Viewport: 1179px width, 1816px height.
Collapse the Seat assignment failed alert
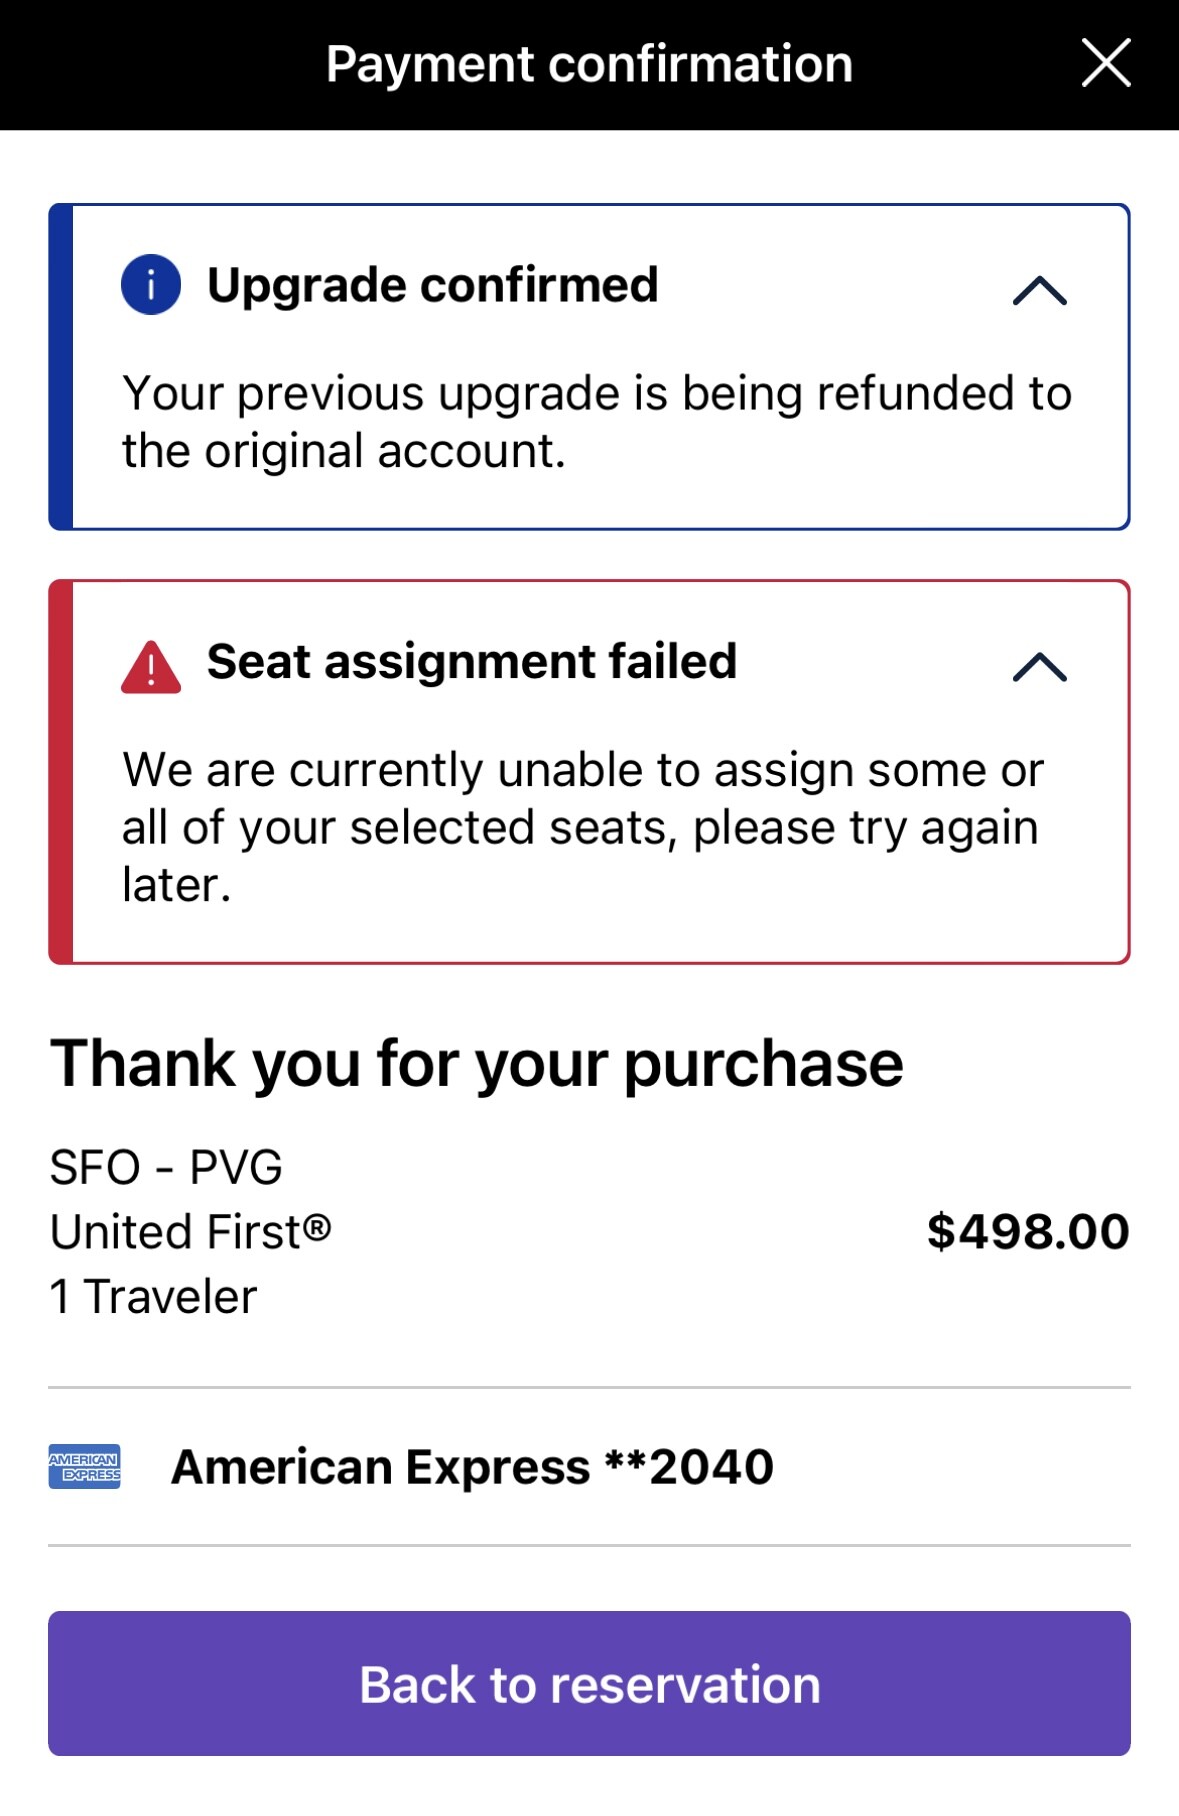1040,667
